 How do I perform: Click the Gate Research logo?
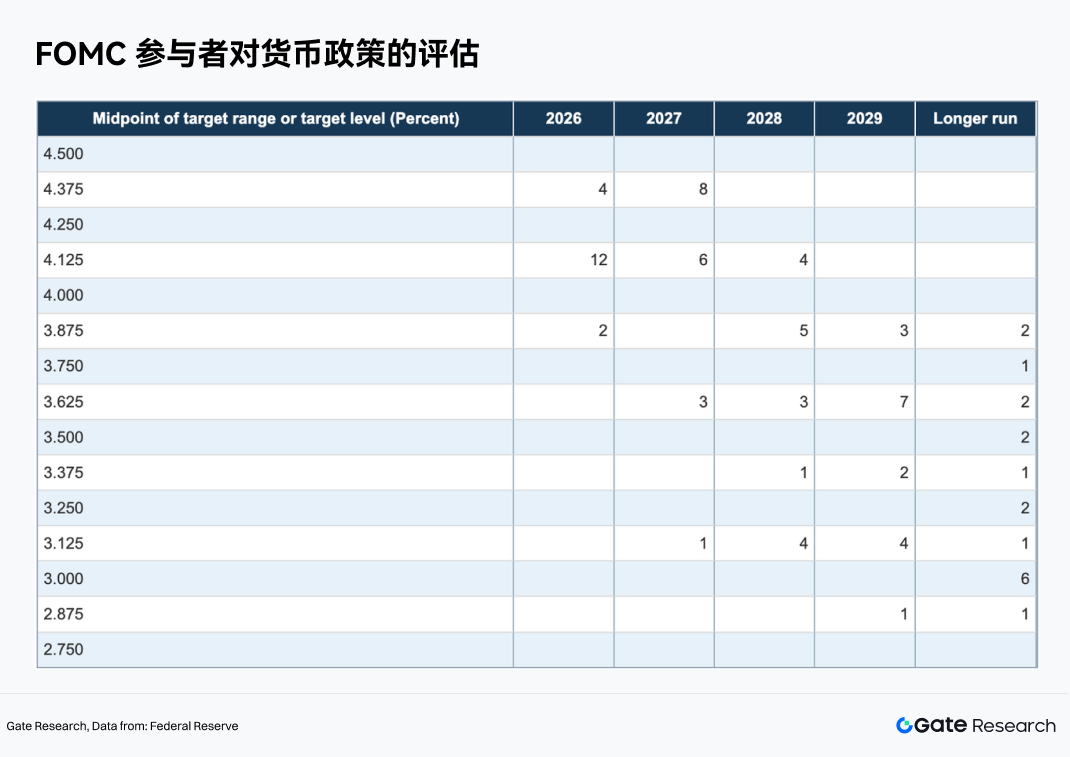click(976, 725)
